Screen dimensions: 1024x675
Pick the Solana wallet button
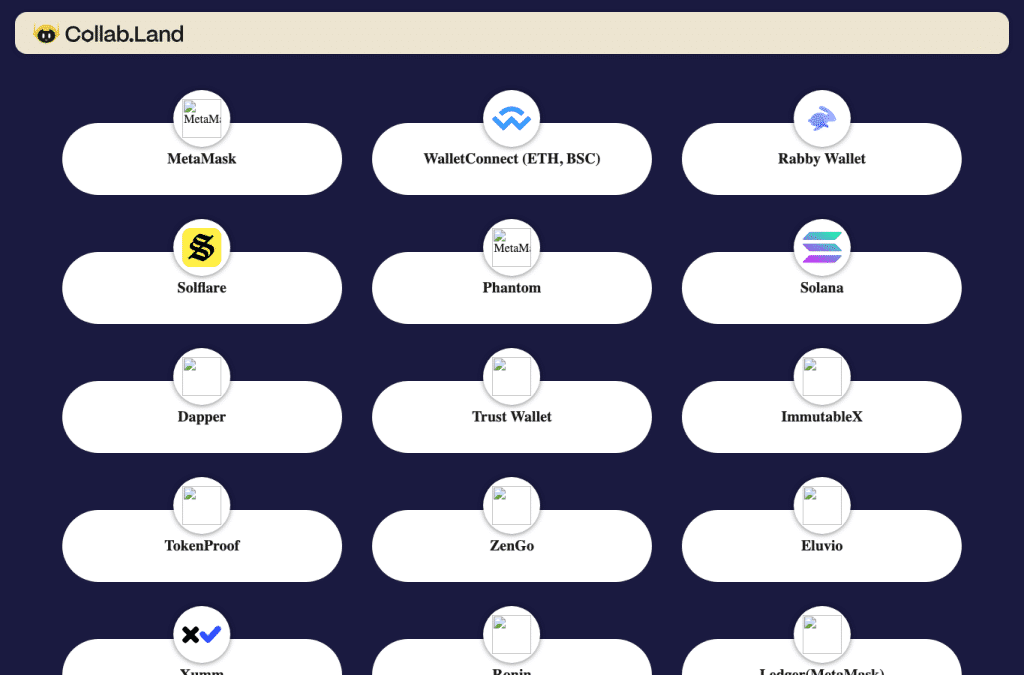pyautogui.click(x=822, y=288)
